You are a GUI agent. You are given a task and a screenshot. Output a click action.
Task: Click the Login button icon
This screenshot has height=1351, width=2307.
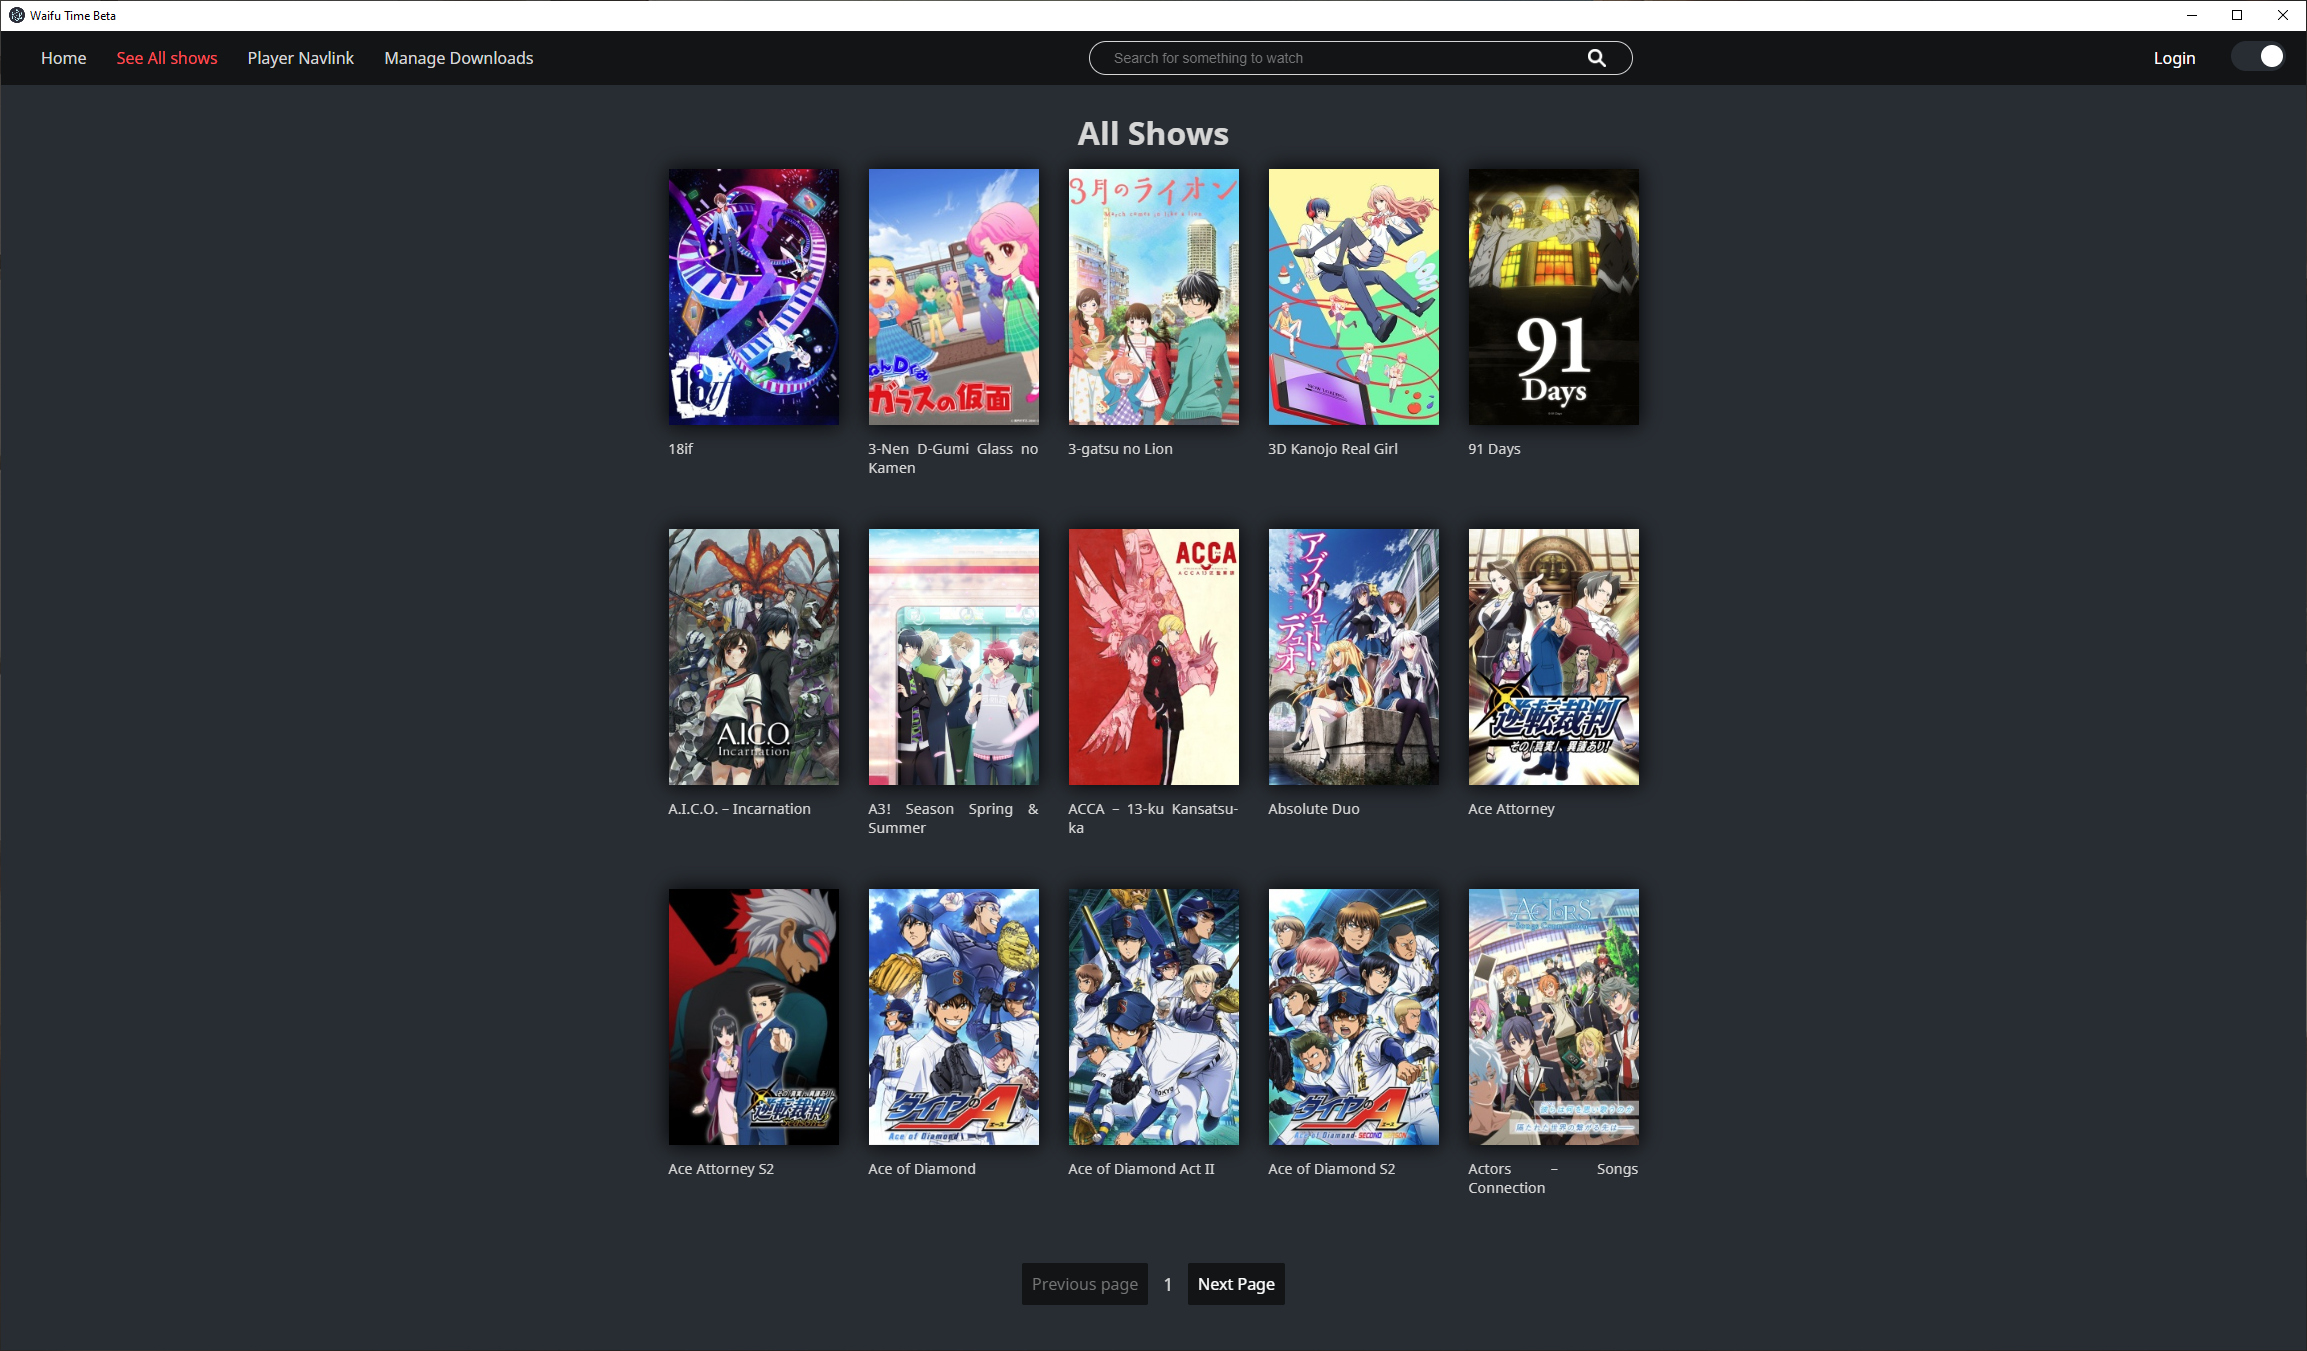tap(2174, 56)
